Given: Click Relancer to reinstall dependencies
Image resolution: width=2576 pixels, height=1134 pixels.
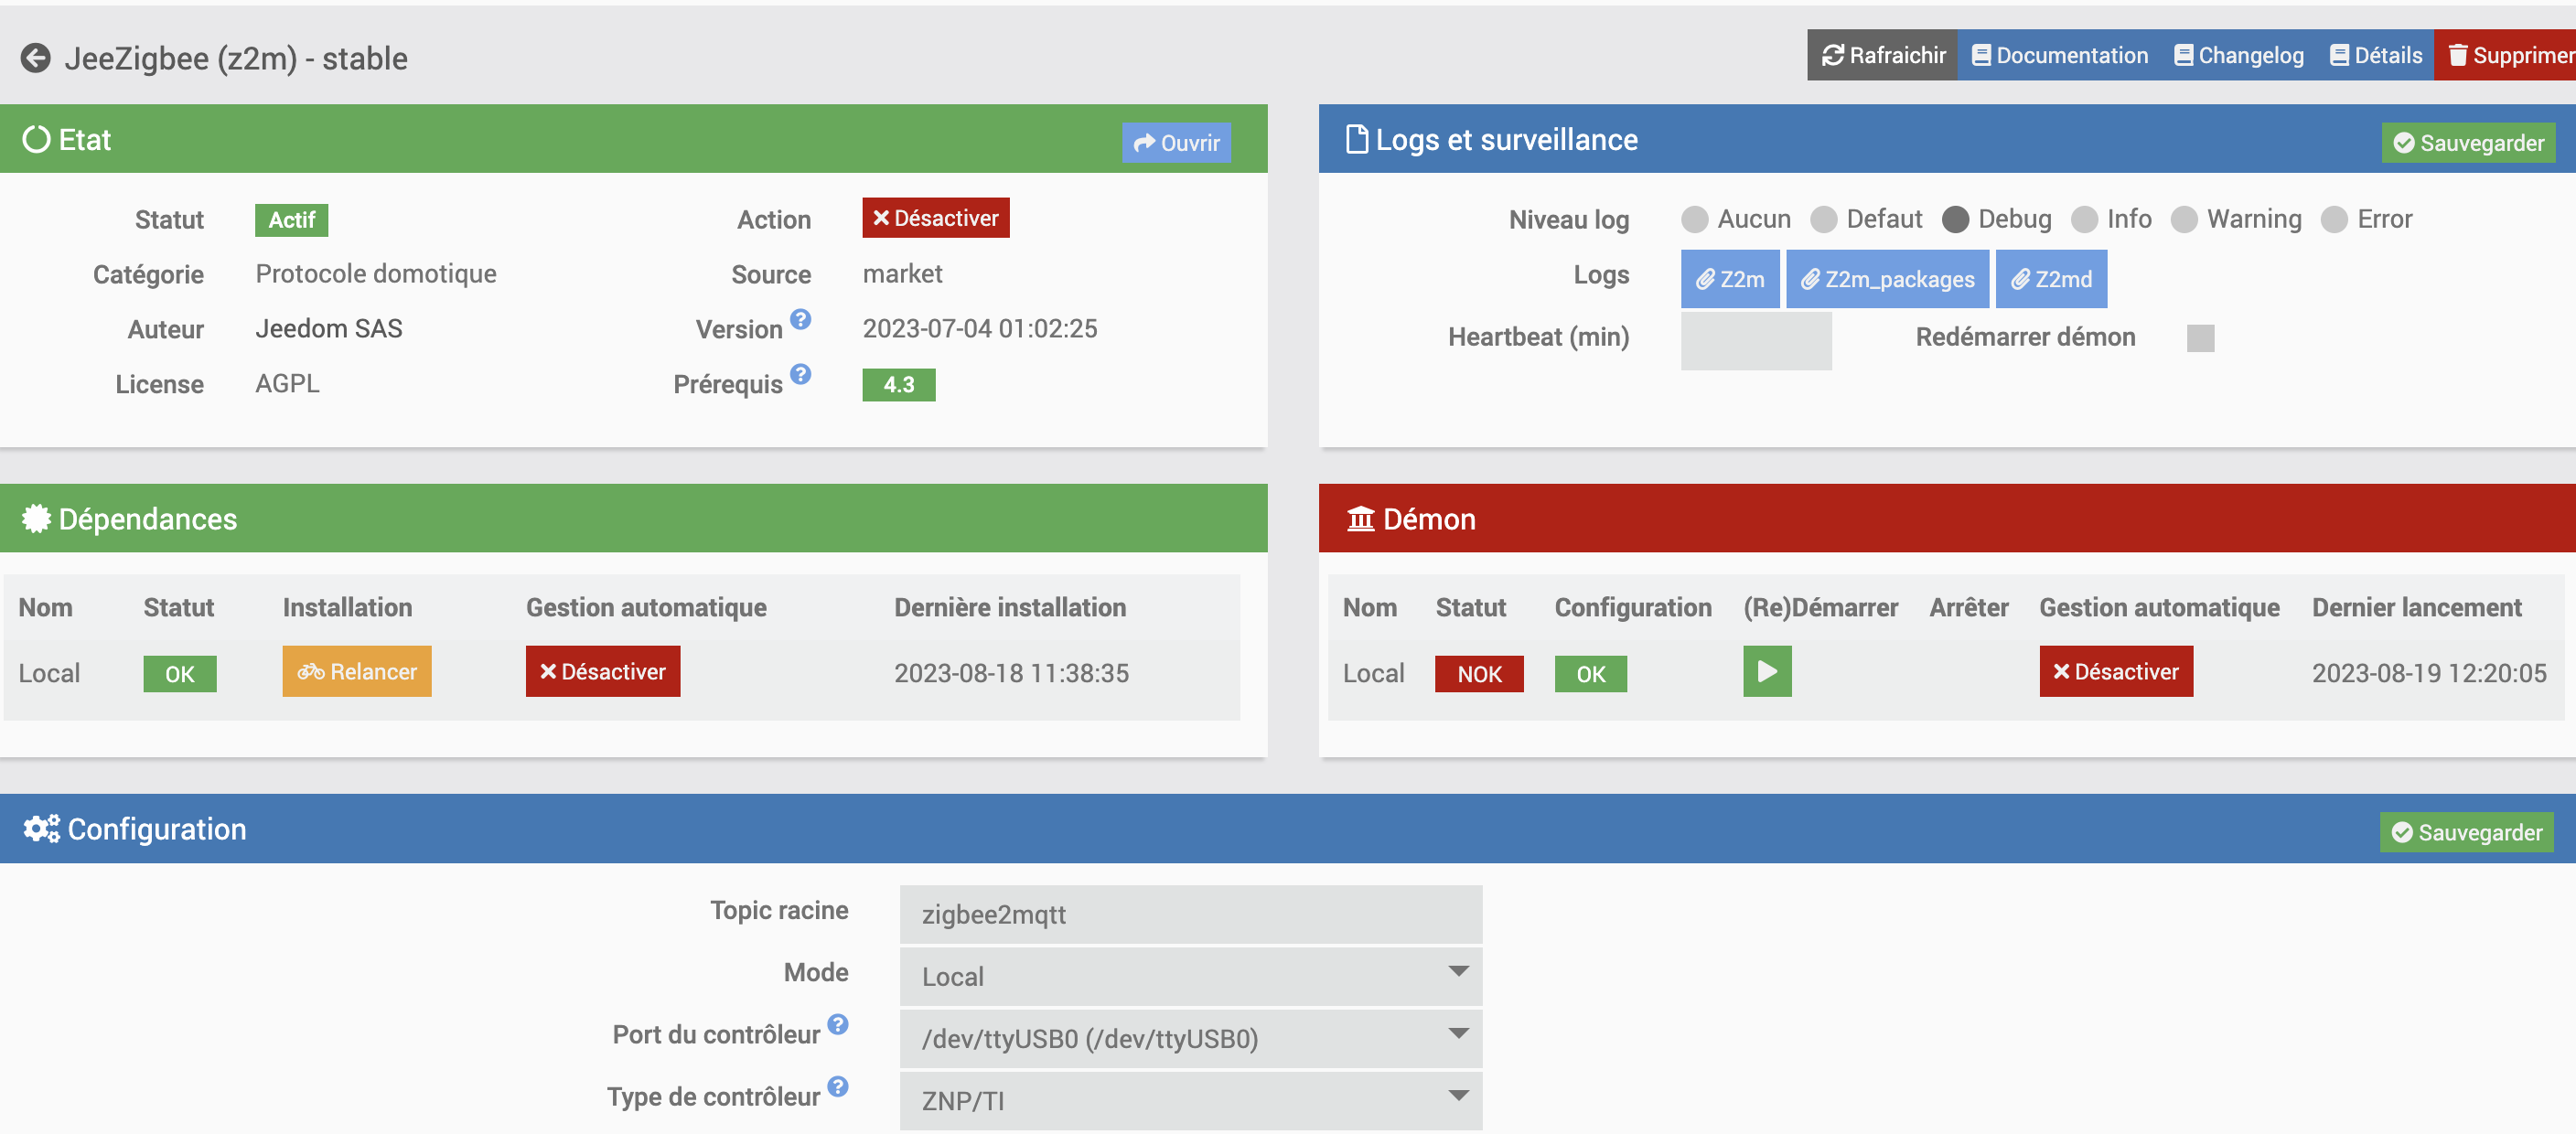Looking at the screenshot, I should click(356, 671).
